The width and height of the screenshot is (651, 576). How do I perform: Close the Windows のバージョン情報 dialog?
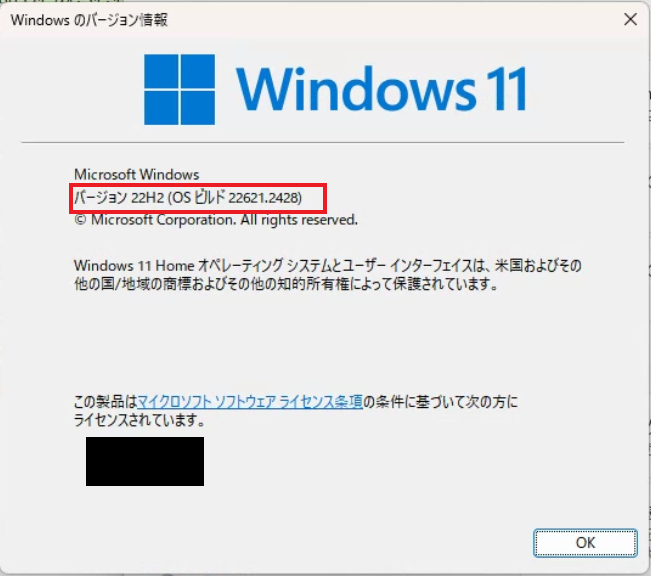pos(630,19)
